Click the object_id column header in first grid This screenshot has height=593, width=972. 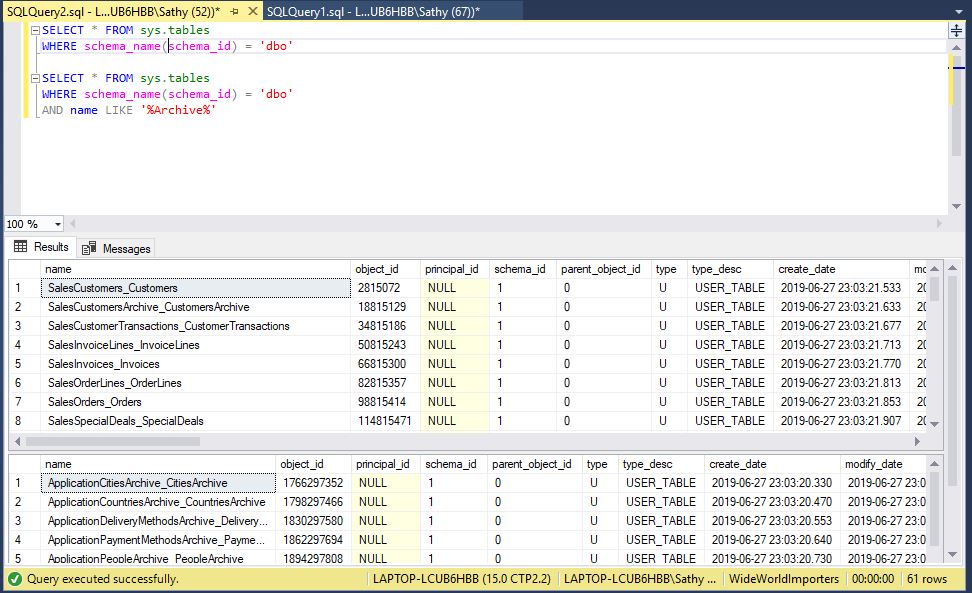pyautogui.click(x=378, y=269)
